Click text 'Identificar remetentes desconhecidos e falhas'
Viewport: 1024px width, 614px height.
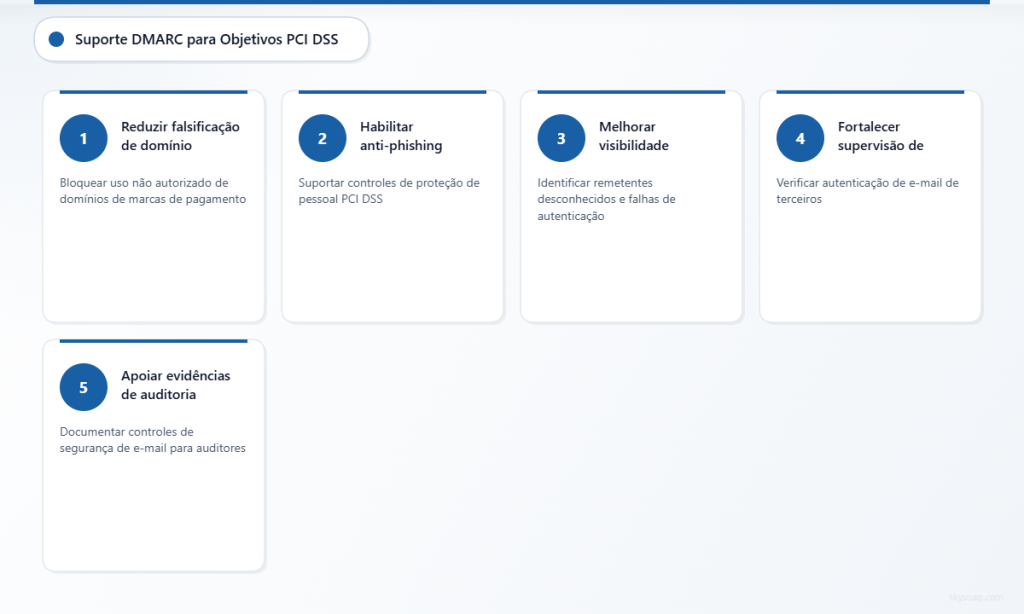607,199
